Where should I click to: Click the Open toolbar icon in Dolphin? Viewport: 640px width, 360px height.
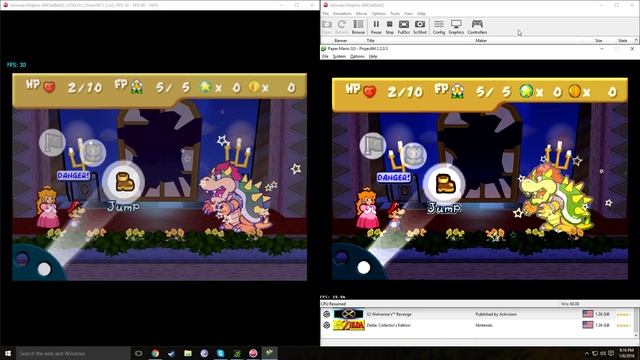pos(327,27)
